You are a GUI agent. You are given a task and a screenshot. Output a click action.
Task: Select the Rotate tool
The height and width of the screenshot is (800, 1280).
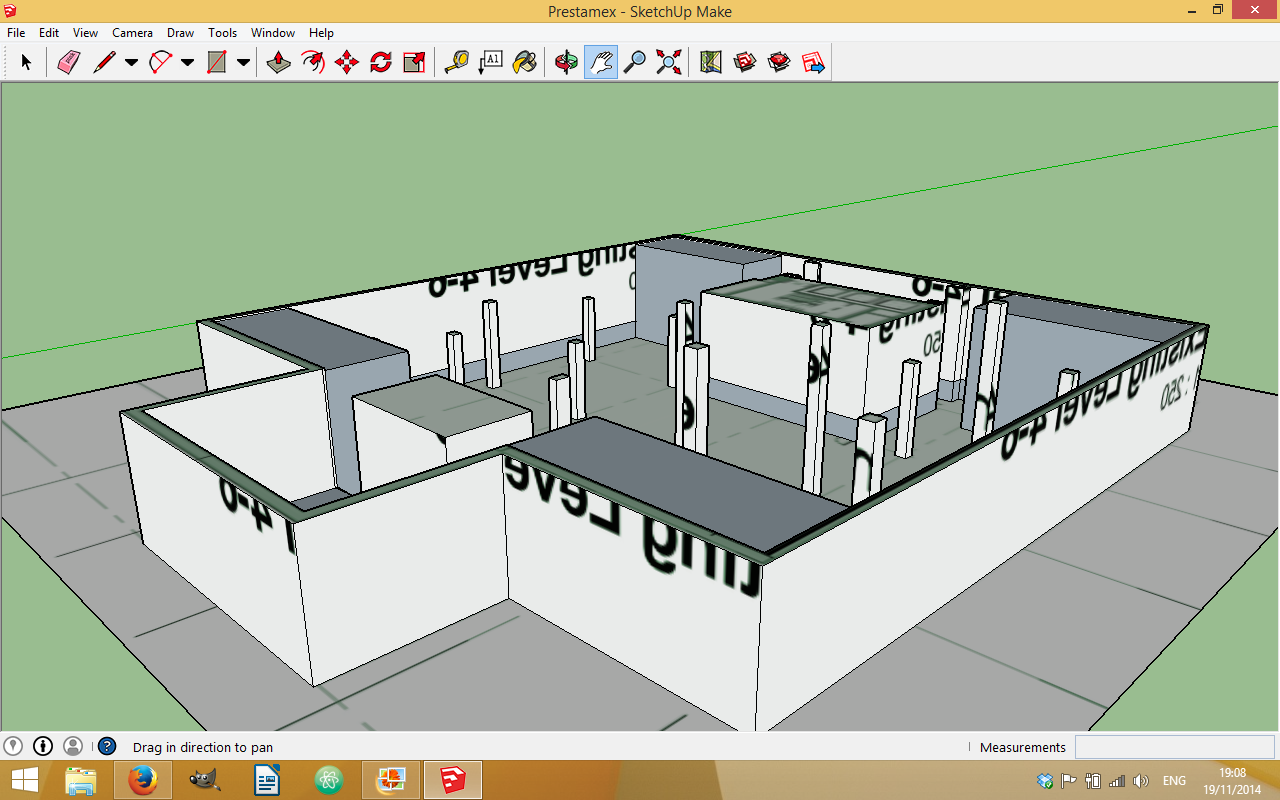tap(380, 63)
